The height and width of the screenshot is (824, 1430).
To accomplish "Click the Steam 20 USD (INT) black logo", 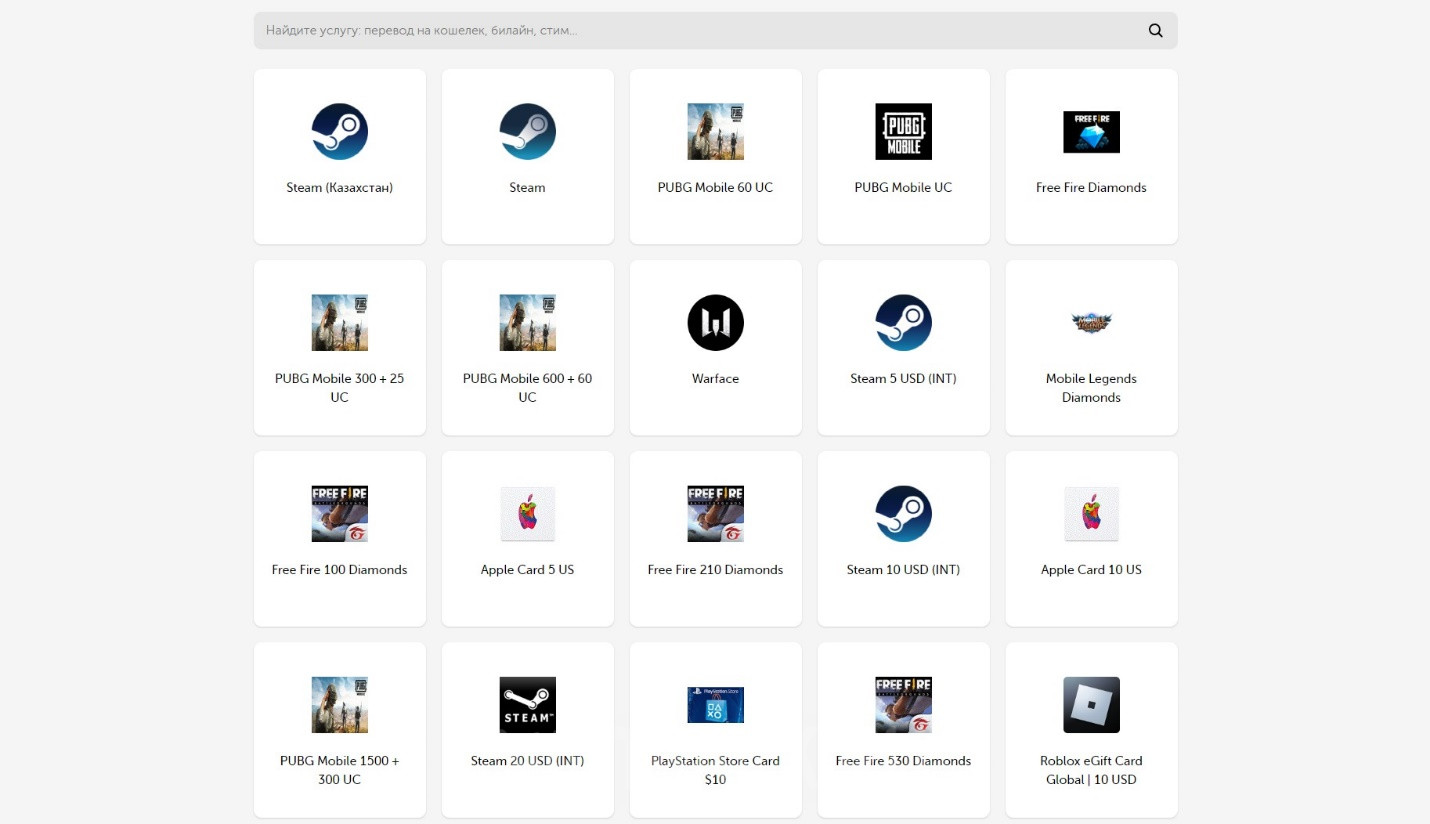I will pos(528,705).
